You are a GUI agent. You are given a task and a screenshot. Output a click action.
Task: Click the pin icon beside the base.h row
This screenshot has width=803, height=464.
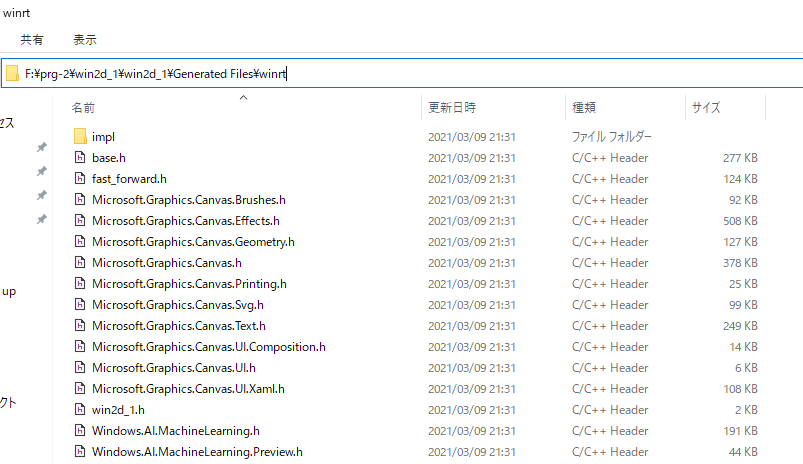pyautogui.click(x=41, y=171)
